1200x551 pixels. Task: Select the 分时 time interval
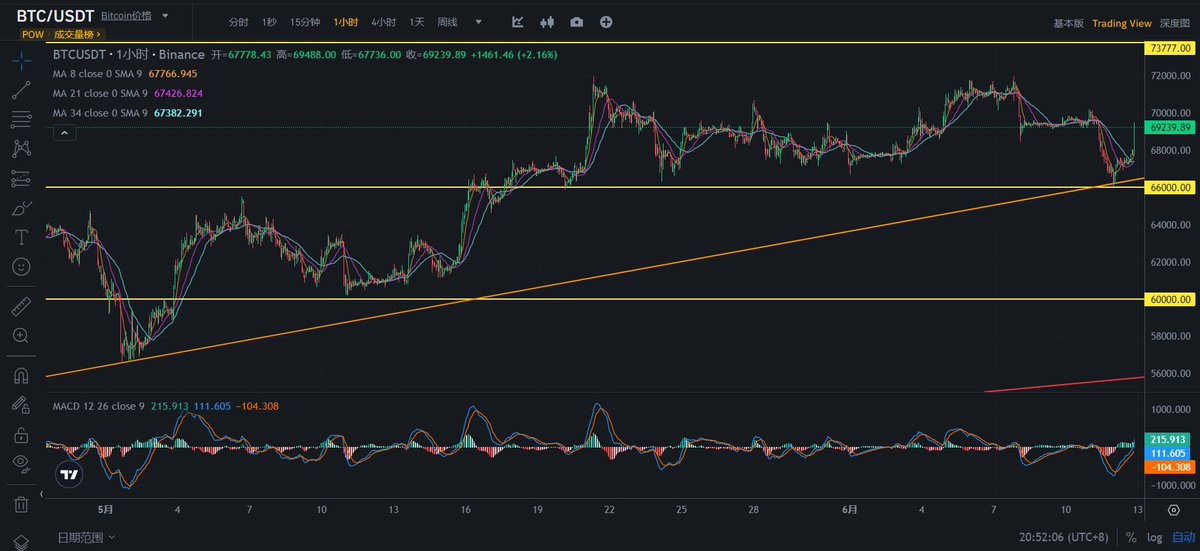coord(238,22)
